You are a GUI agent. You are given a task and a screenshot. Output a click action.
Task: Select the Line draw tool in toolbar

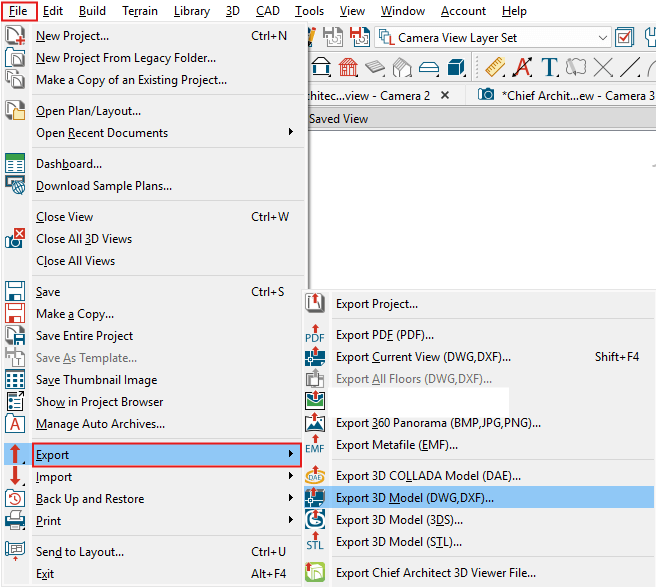tap(630, 67)
